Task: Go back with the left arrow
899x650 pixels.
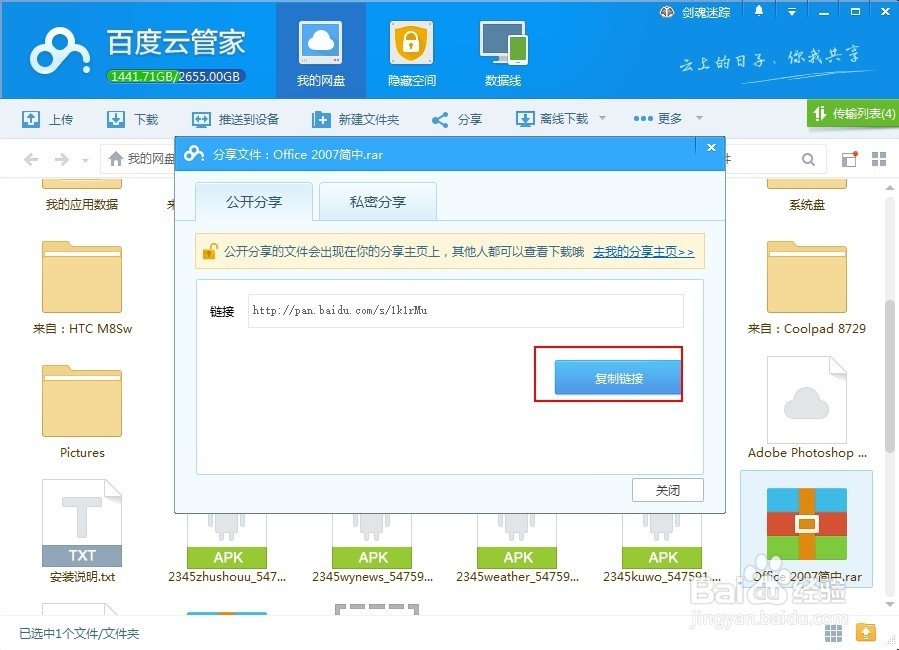Action: pos(31,159)
